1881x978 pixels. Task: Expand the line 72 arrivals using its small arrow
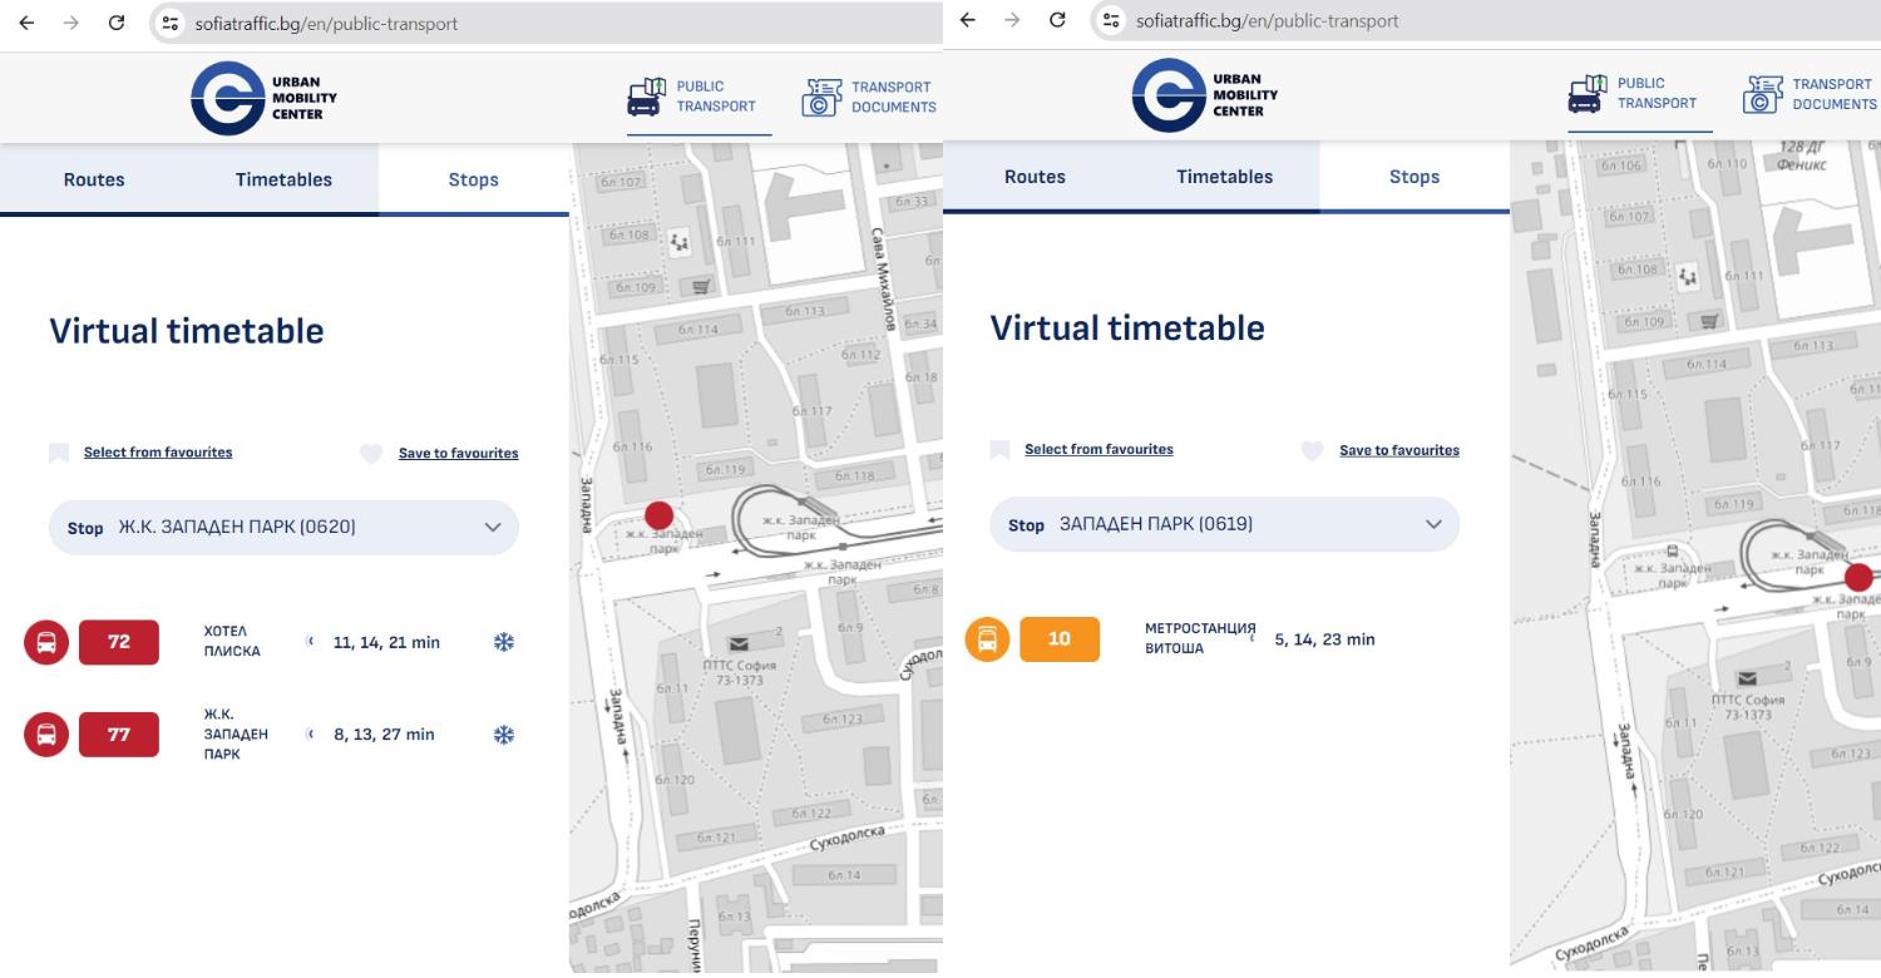[x=310, y=641]
